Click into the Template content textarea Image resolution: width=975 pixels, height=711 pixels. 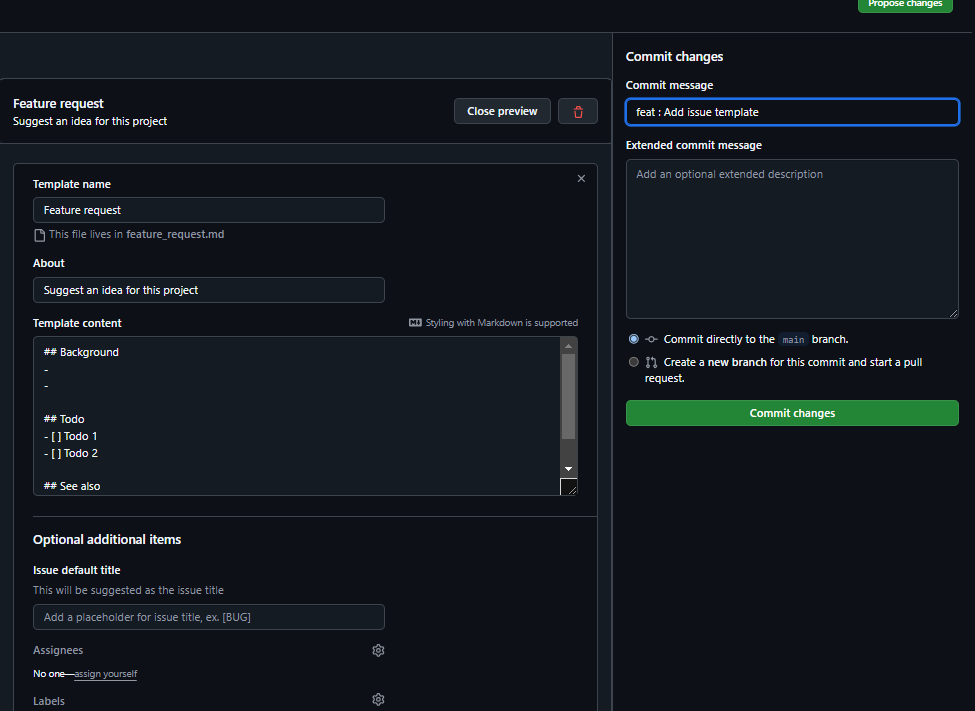coord(297,416)
